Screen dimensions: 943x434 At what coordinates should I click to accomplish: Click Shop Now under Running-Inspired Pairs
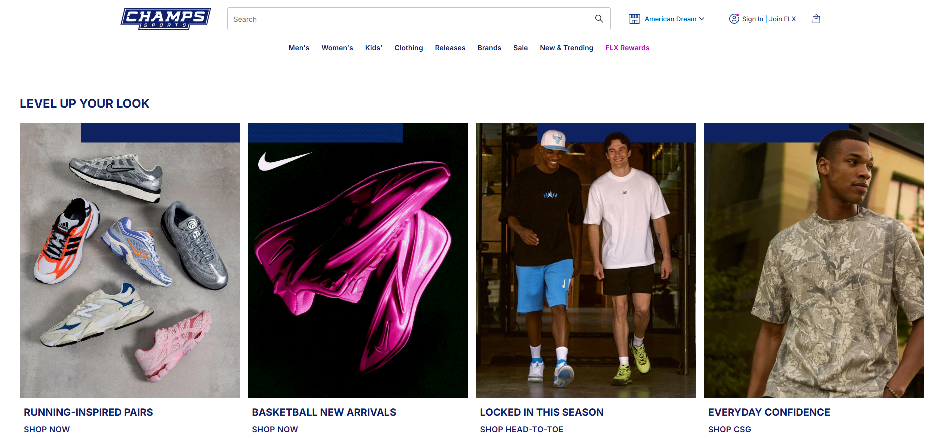coord(47,429)
